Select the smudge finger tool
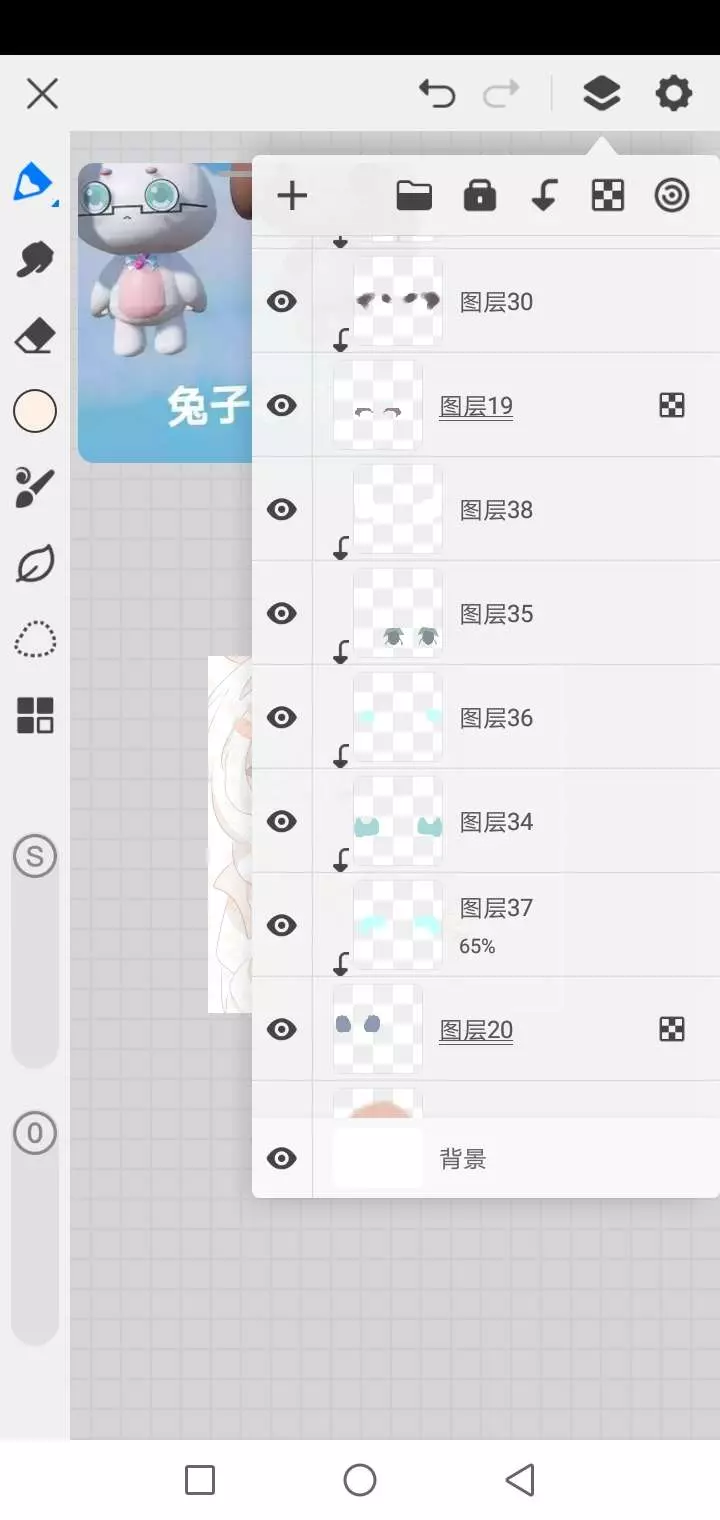This screenshot has width=720, height=1520. [35, 259]
